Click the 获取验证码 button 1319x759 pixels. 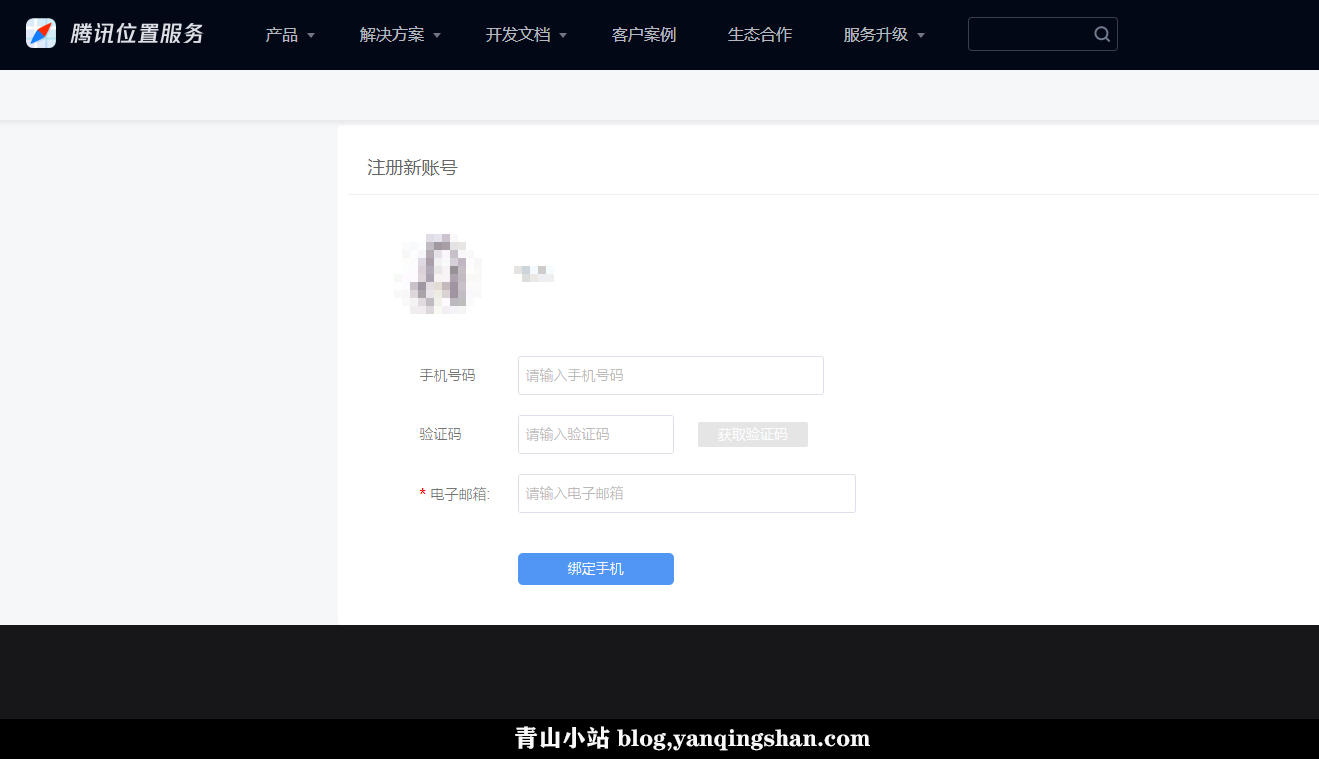[x=753, y=434]
